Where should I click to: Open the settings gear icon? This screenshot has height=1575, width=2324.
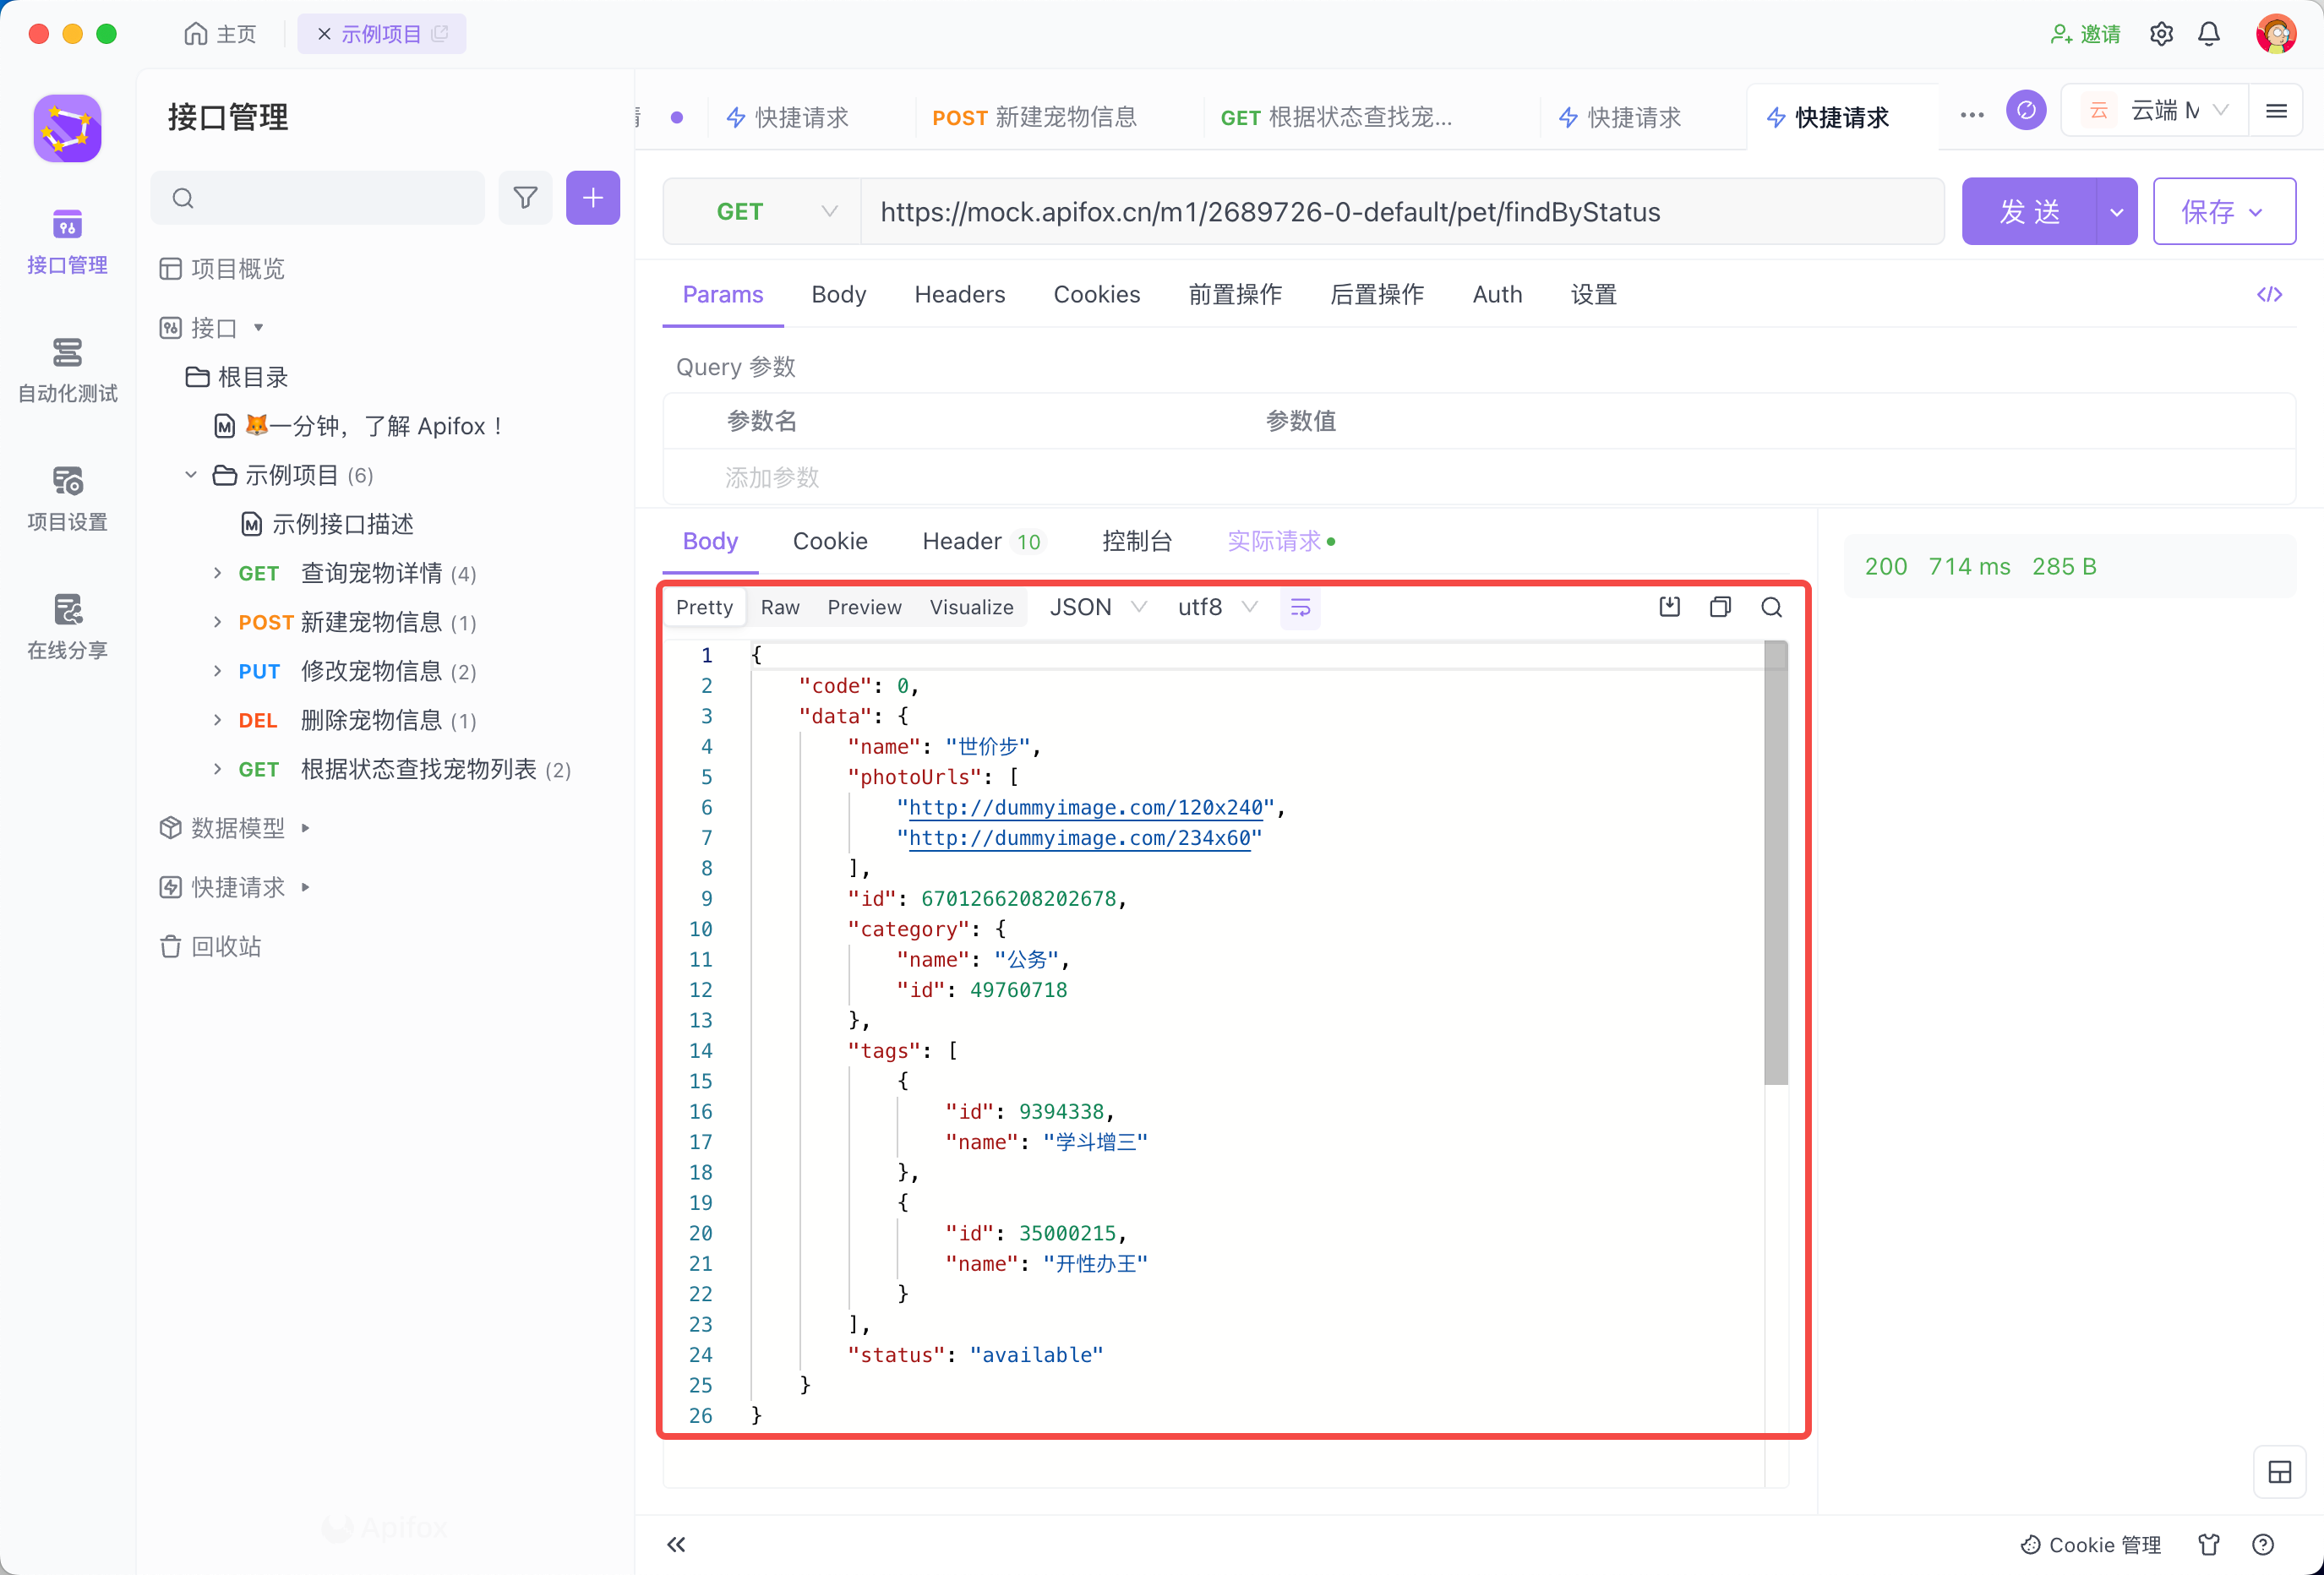pos(2161,34)
